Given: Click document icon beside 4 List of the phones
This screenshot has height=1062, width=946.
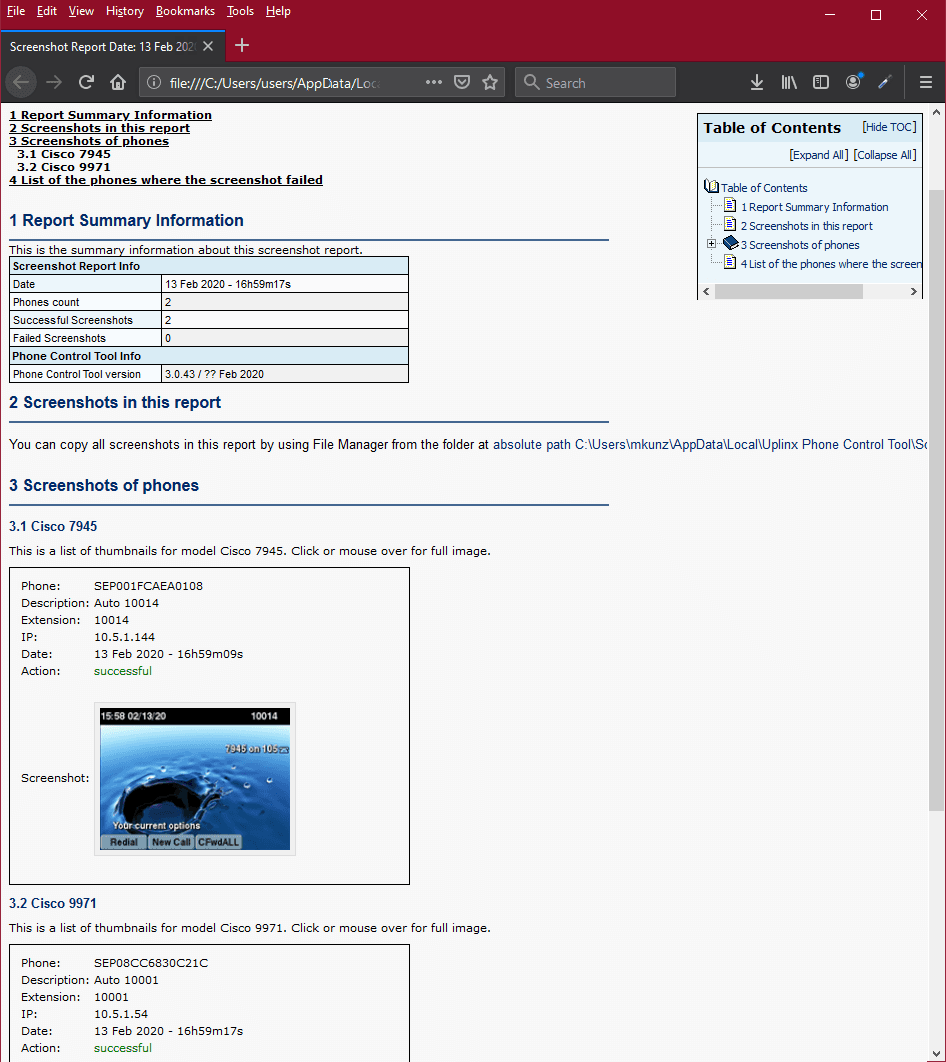Looking at the screenshot, I should pos(730,262).
